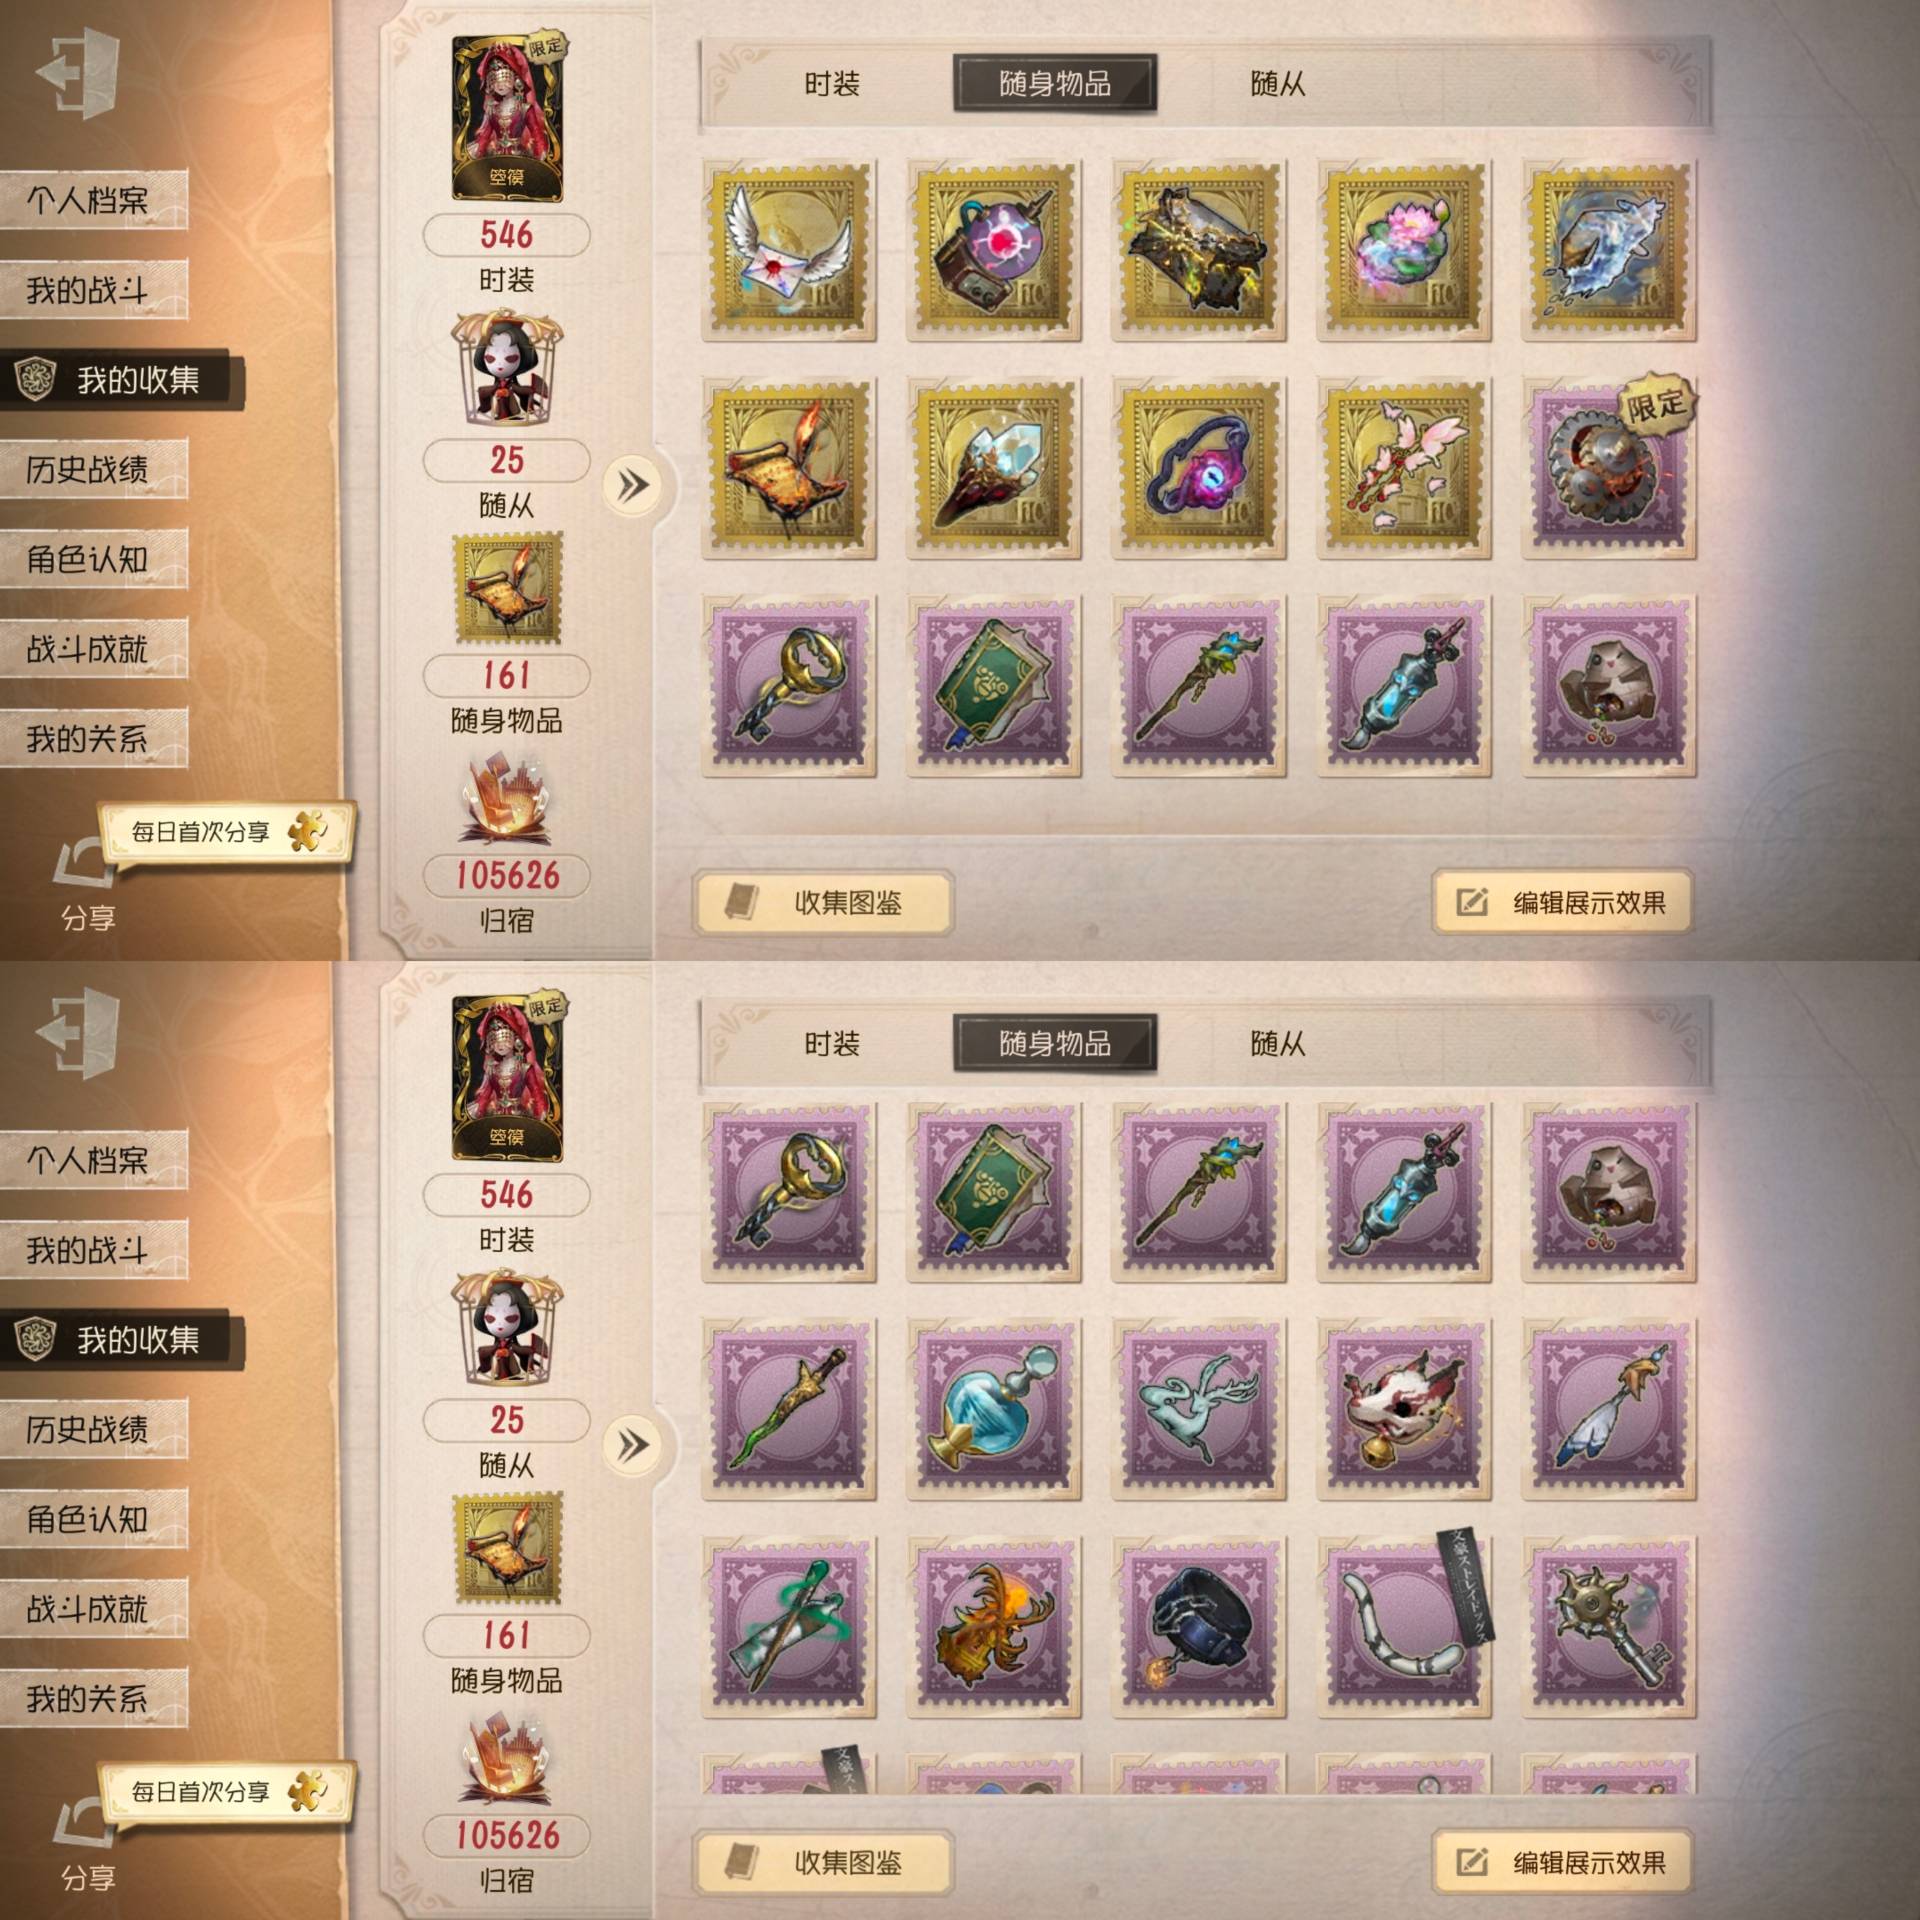Click 每日首次分享 share bubble in upper screenshot
This screenshot has width=1920, height=1920.
click(x=227, y=832)
